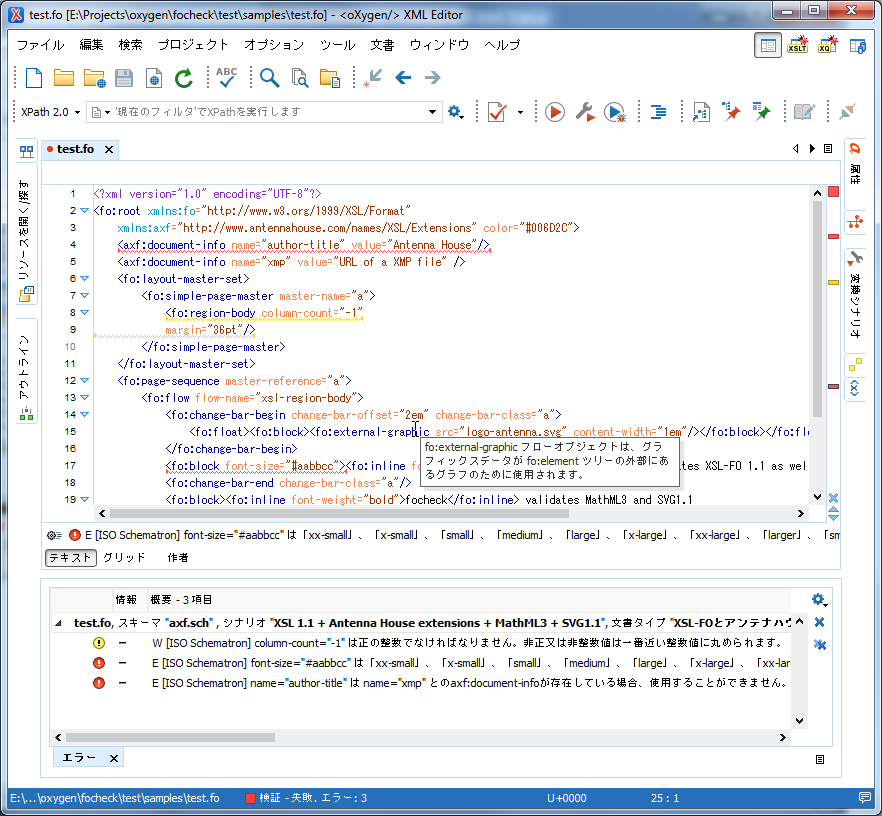The image size is (882, 816).
Task: Apply transformation scenario play icon
Action: 555,112
